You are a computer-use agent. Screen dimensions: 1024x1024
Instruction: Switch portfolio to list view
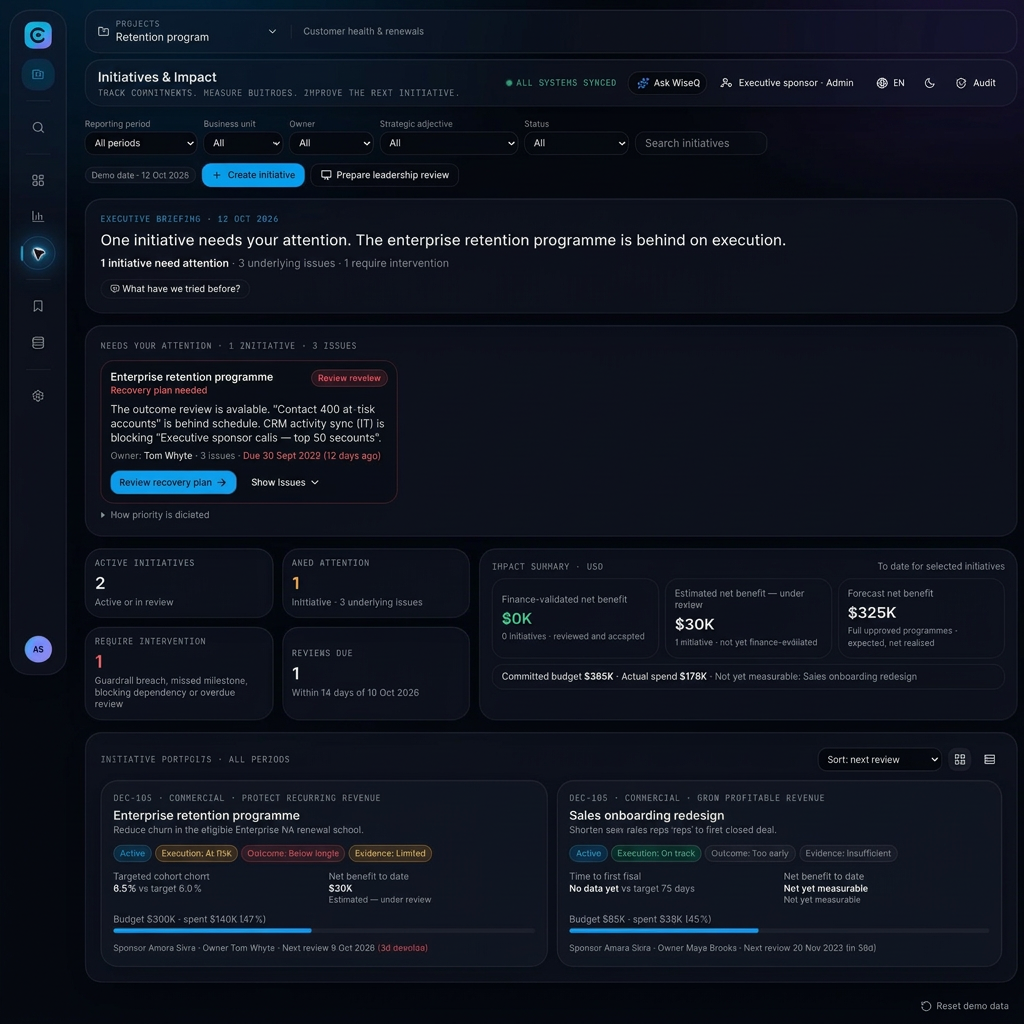pyautogui.click(x=989, y=760)
